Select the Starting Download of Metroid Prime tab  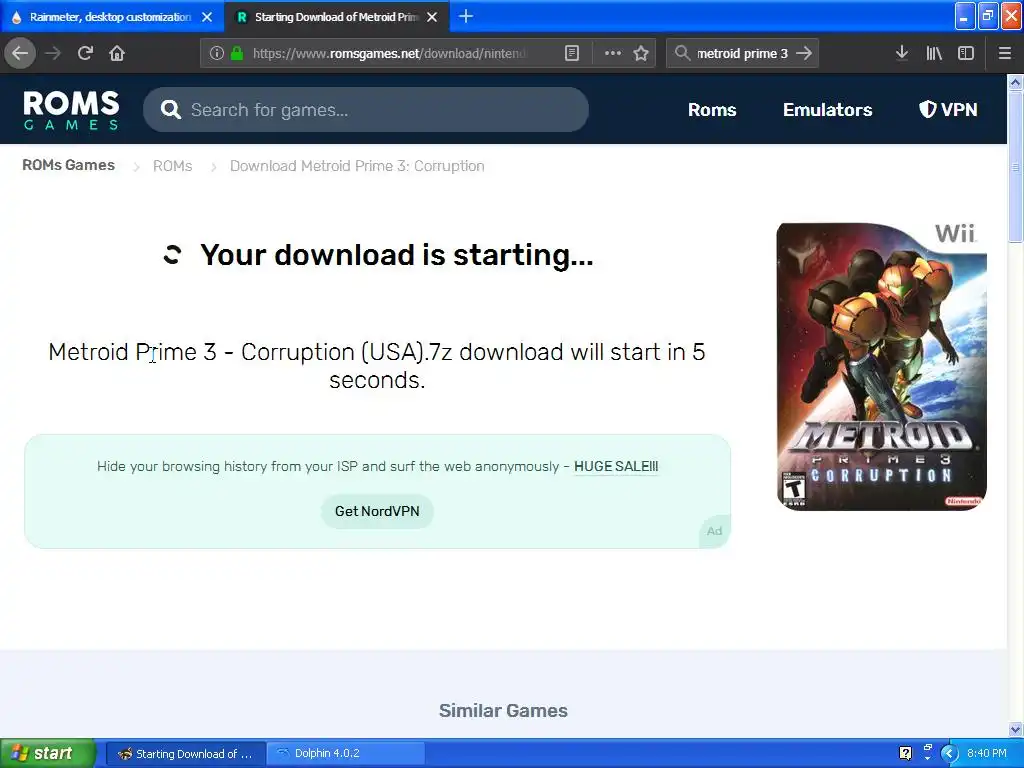point(336,17)
